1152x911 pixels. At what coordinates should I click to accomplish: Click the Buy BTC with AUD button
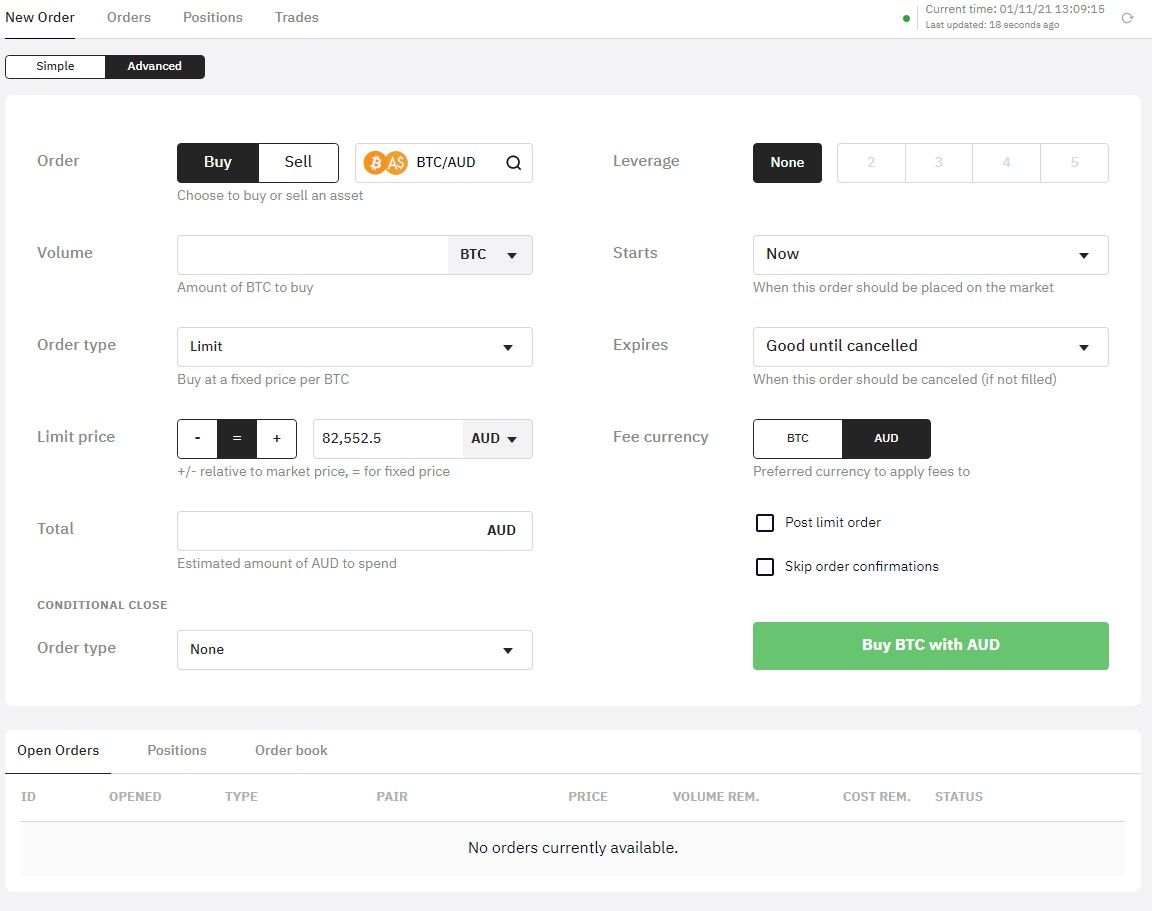tap(930, 646)
